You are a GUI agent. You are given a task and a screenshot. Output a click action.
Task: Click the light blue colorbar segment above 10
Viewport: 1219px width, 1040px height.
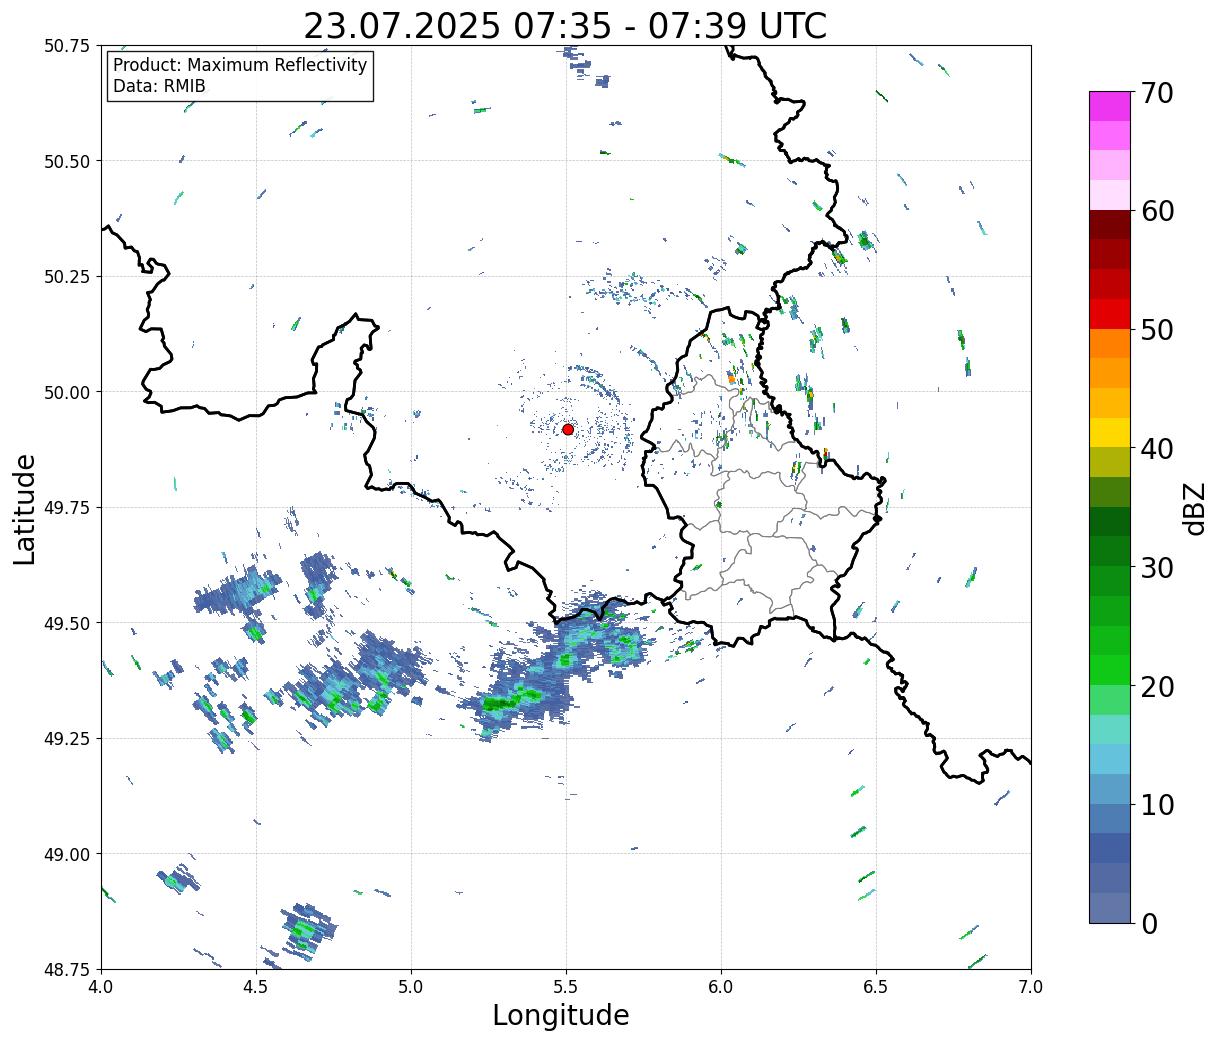click(1110, 789)
